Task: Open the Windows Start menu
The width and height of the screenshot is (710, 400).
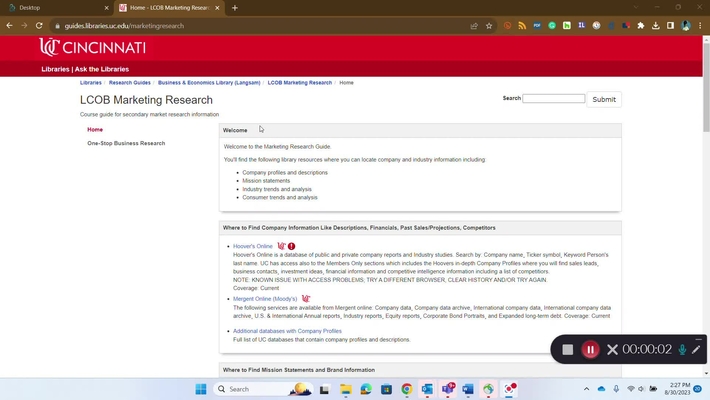Action: tap(200, 389)
